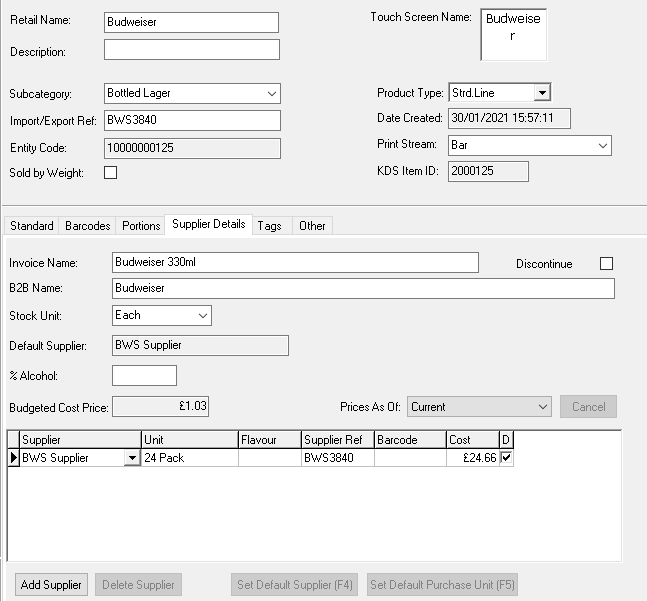Screen dimensions: 647x601
Task: Select the Tags tab
Action: pos(269,226)
